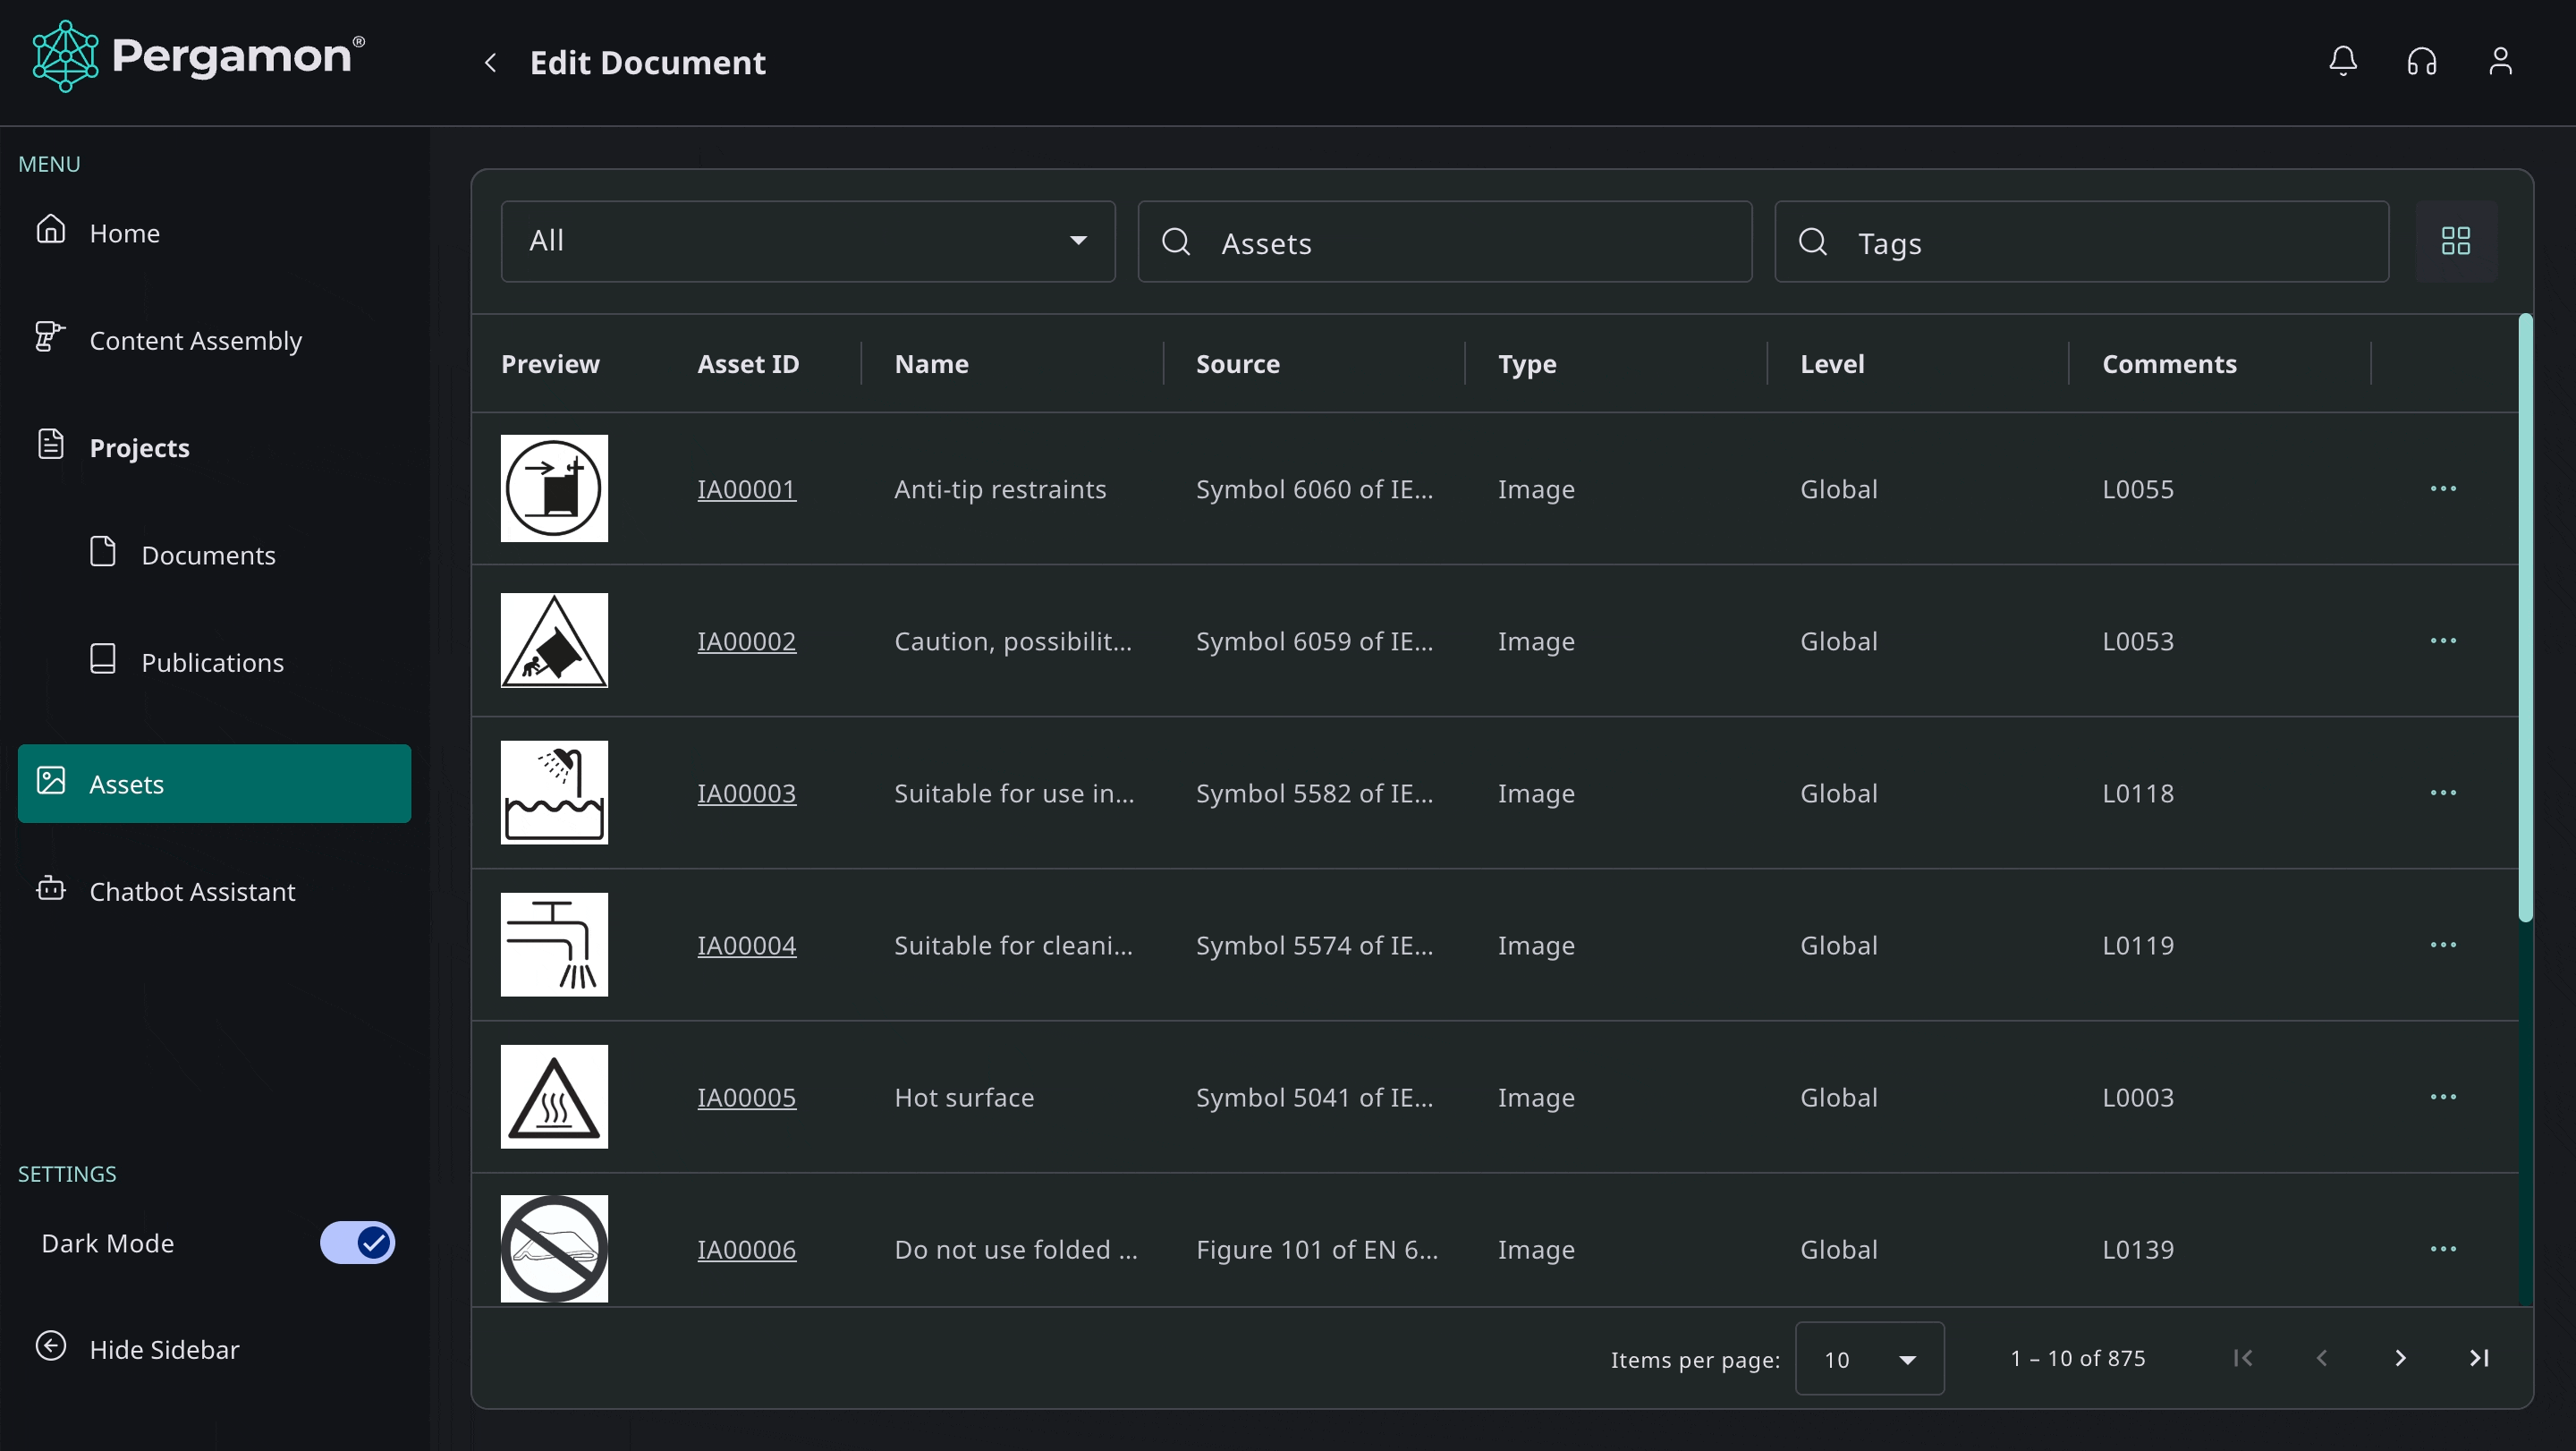Screen dimensions: 2576x1451
Task: Open Anti-tip restraints preview thumbnail
Action: coord(554,489)
